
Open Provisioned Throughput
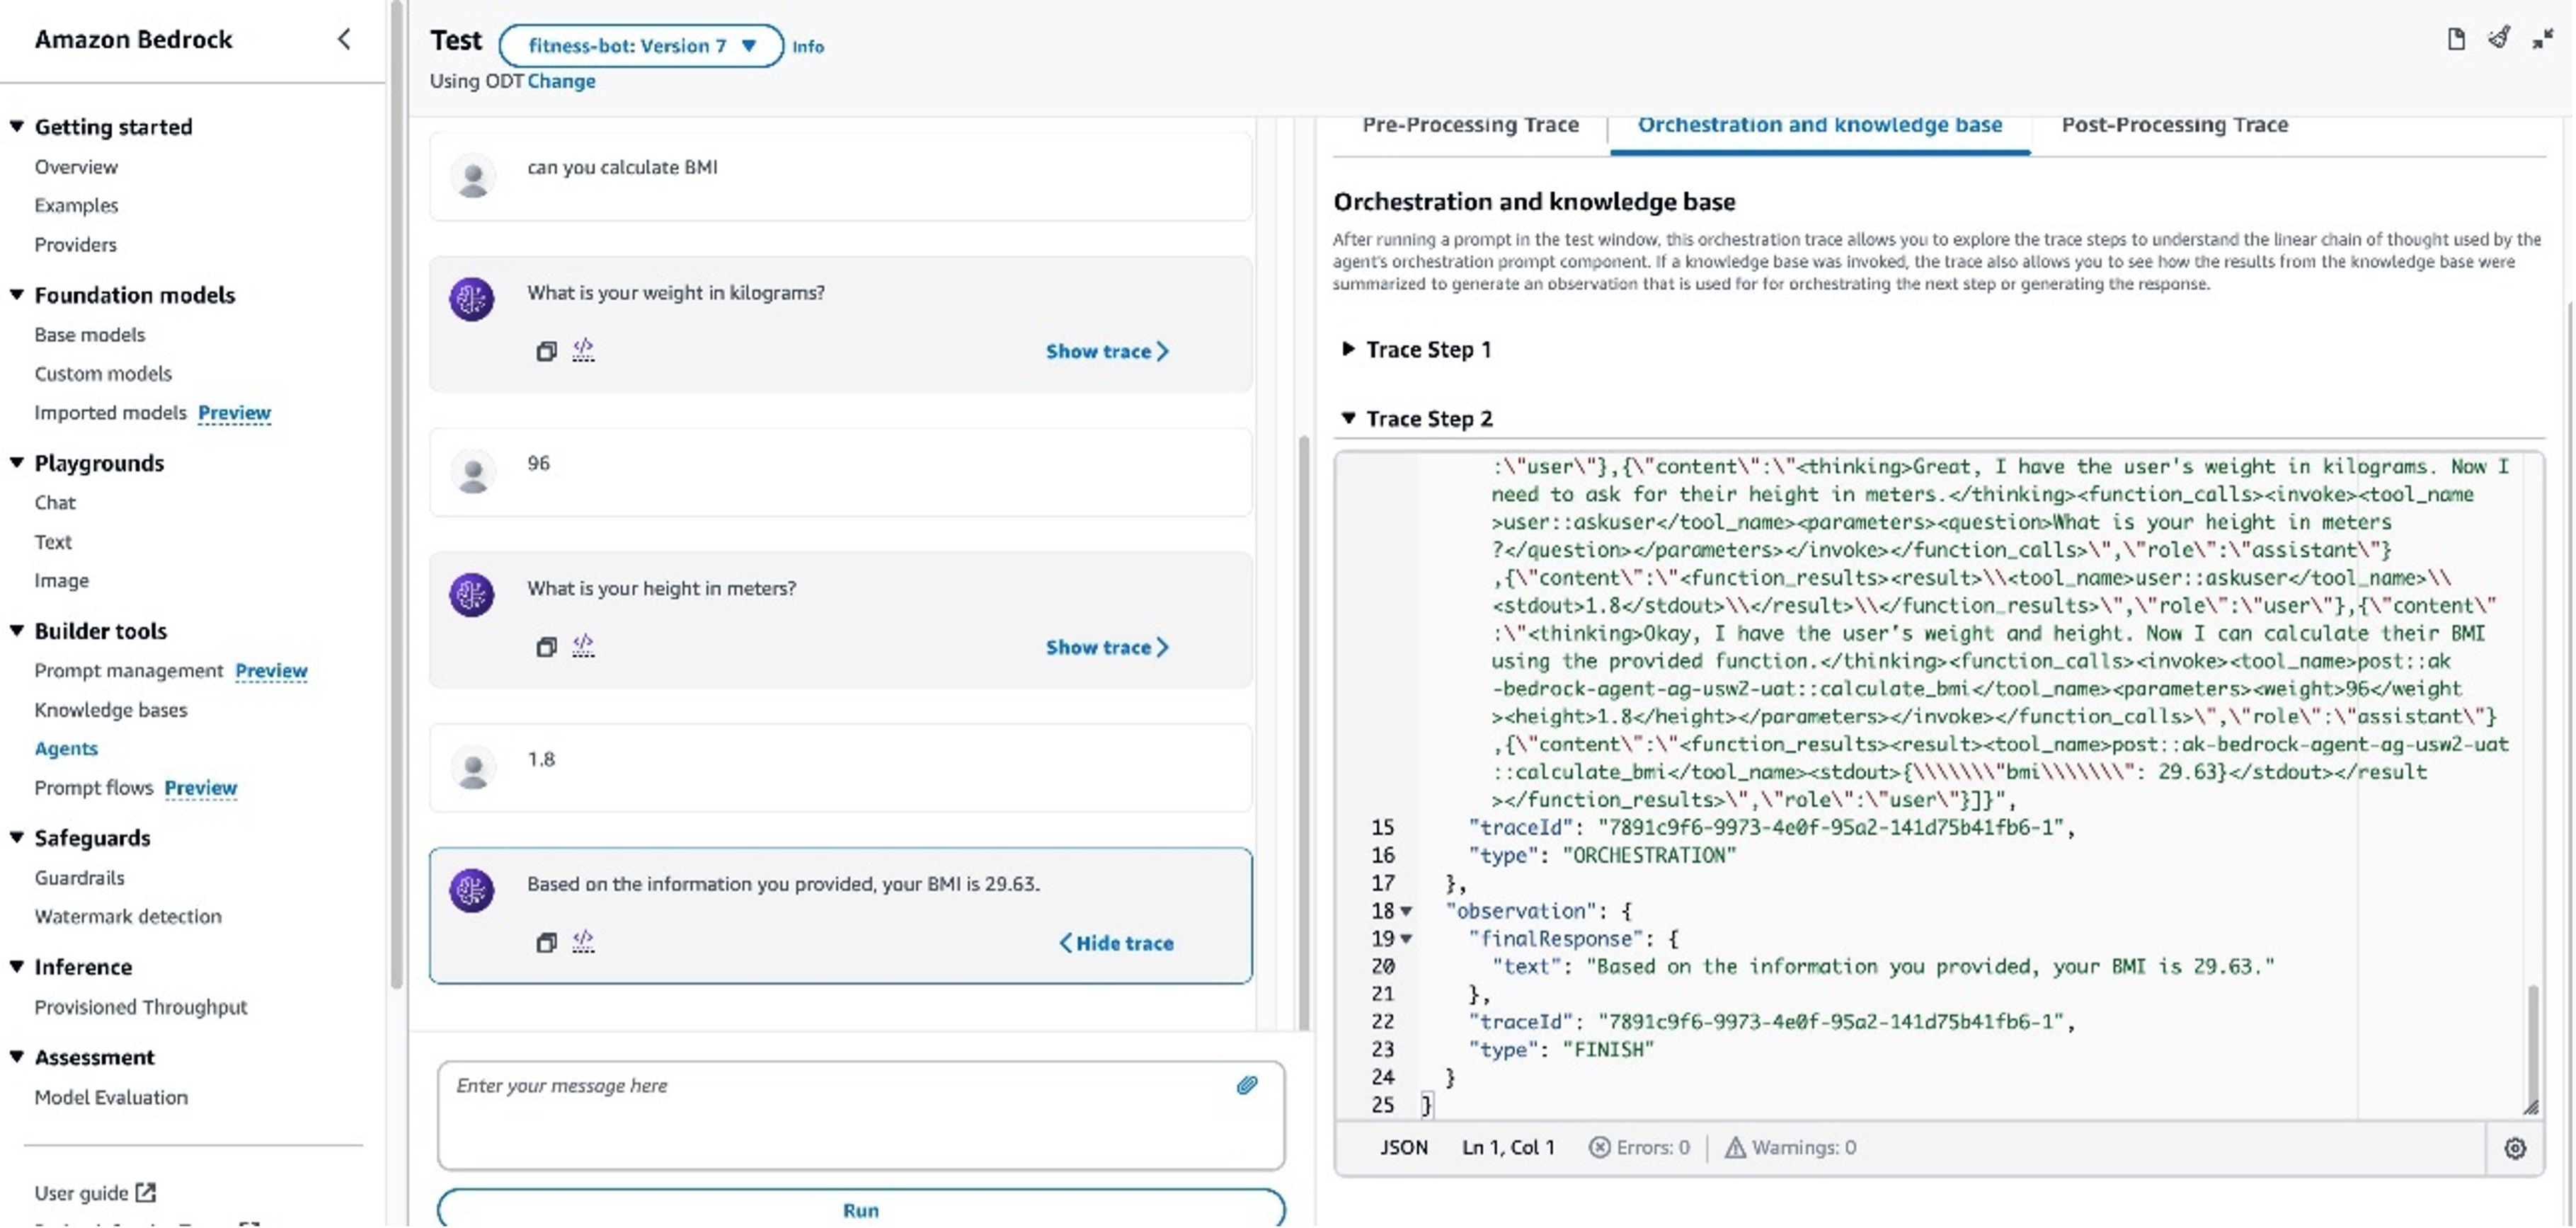click(140, 1007)
